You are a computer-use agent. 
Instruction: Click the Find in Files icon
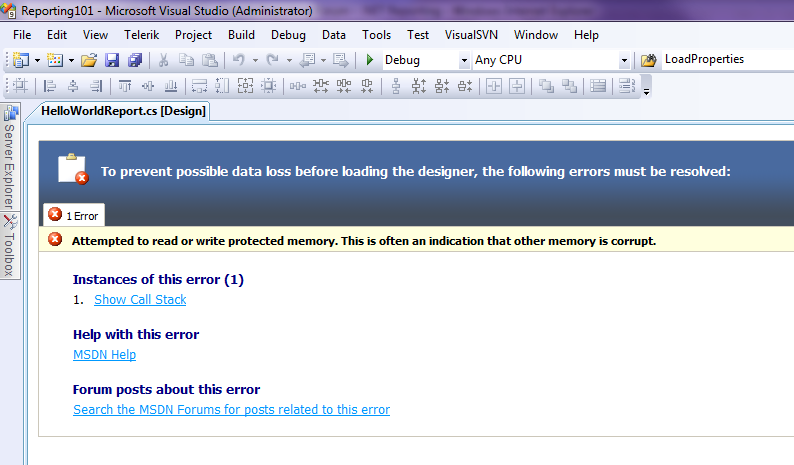click(648, 60)
